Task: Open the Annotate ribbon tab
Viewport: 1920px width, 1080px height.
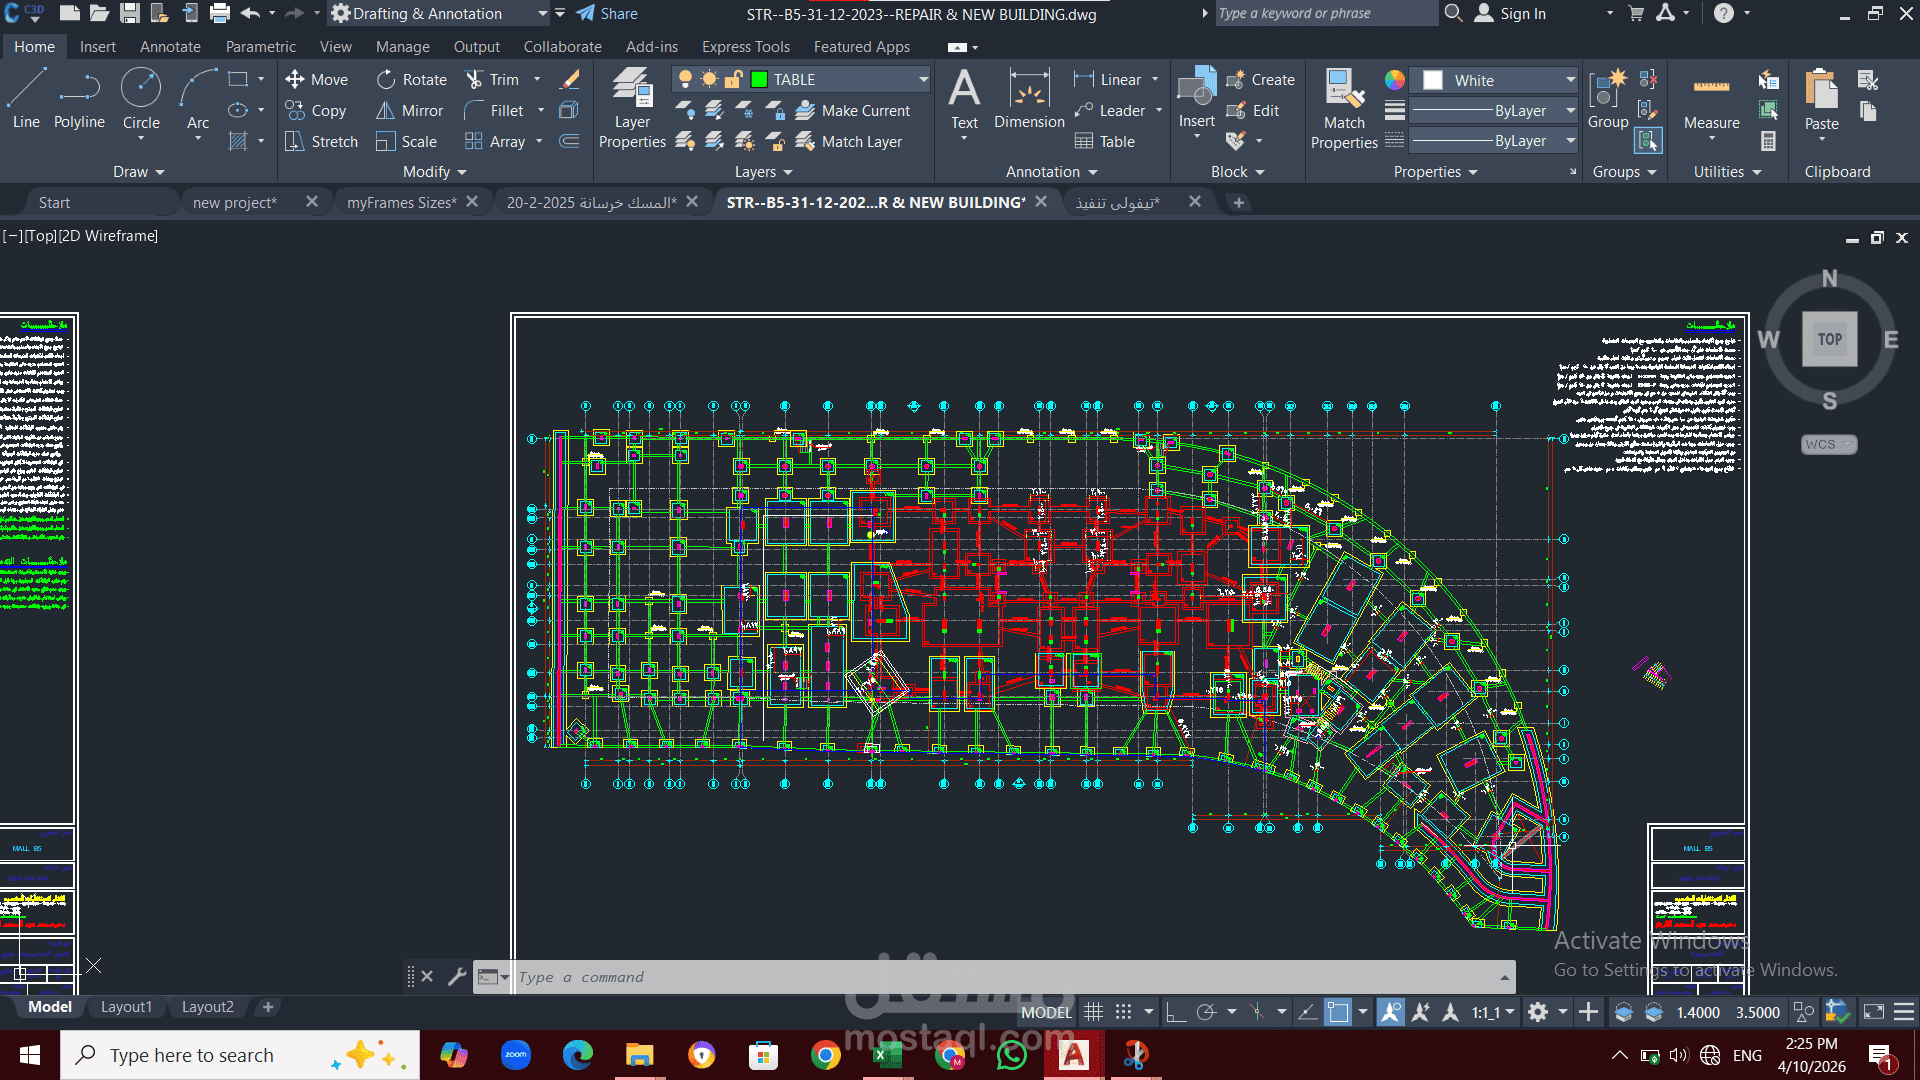Action: point(170,47)
